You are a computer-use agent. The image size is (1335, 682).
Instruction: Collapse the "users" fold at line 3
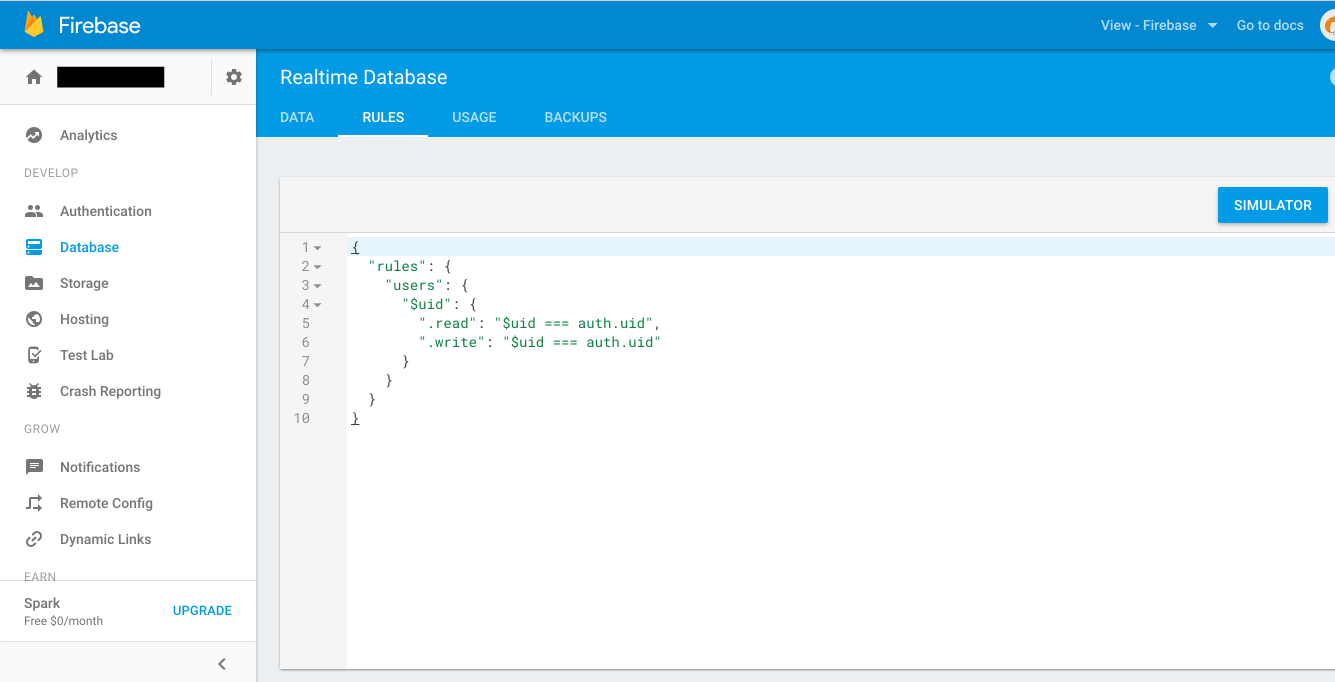click(317, 285)
